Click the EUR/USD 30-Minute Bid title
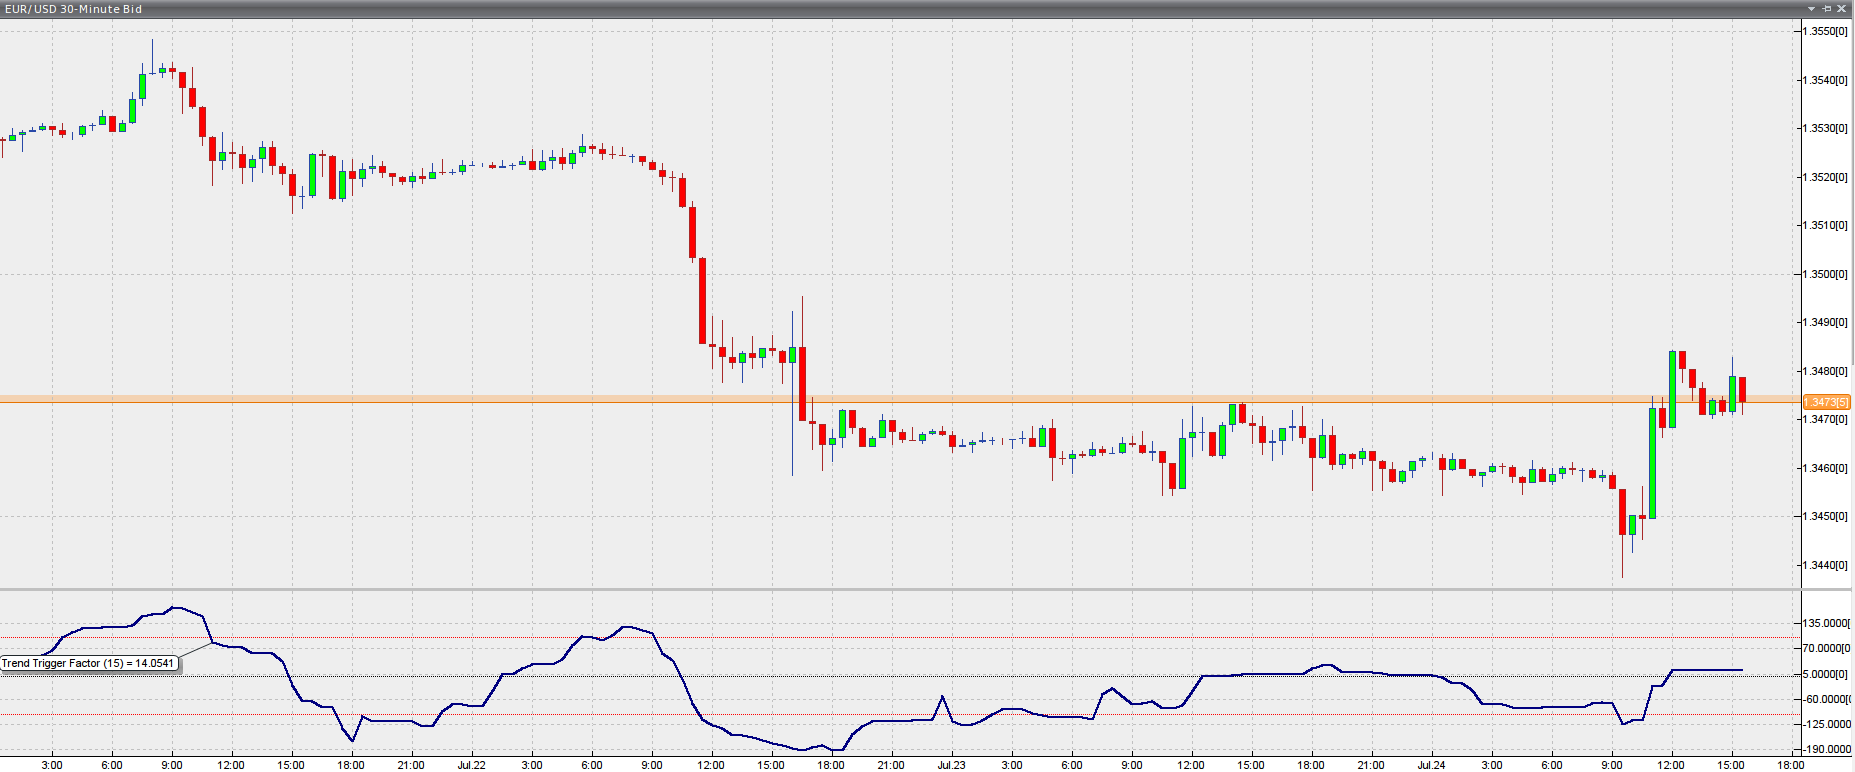Image resolution: width=1855 pixels, height=772 pixels. (74, 9)
